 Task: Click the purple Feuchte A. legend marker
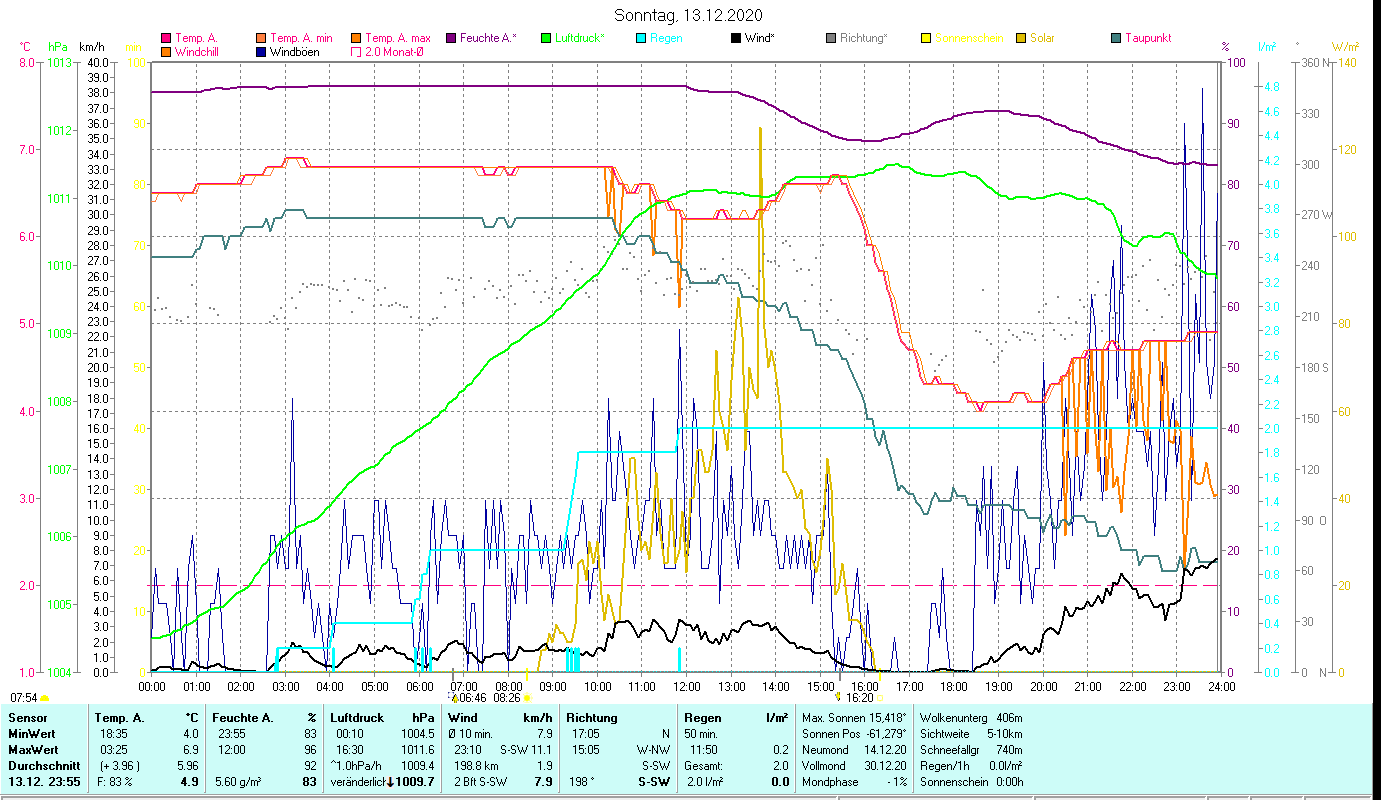tap(451, 38)
